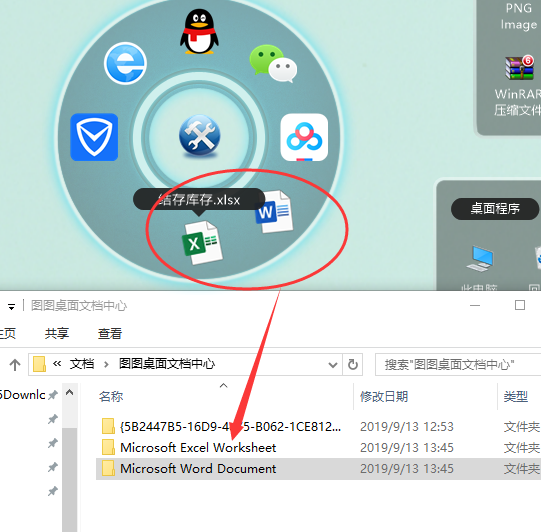The height and width of the screenshot is (532, 541).
Task: Click the search 图图桌面文档中心 field
Action: coord(458,365)
